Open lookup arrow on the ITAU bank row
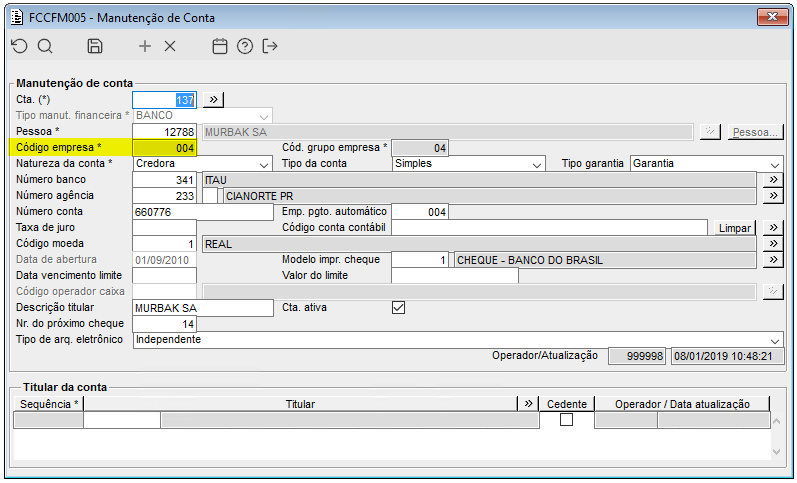The height and width of the screenshot is (483, 797). pos(773,179)
